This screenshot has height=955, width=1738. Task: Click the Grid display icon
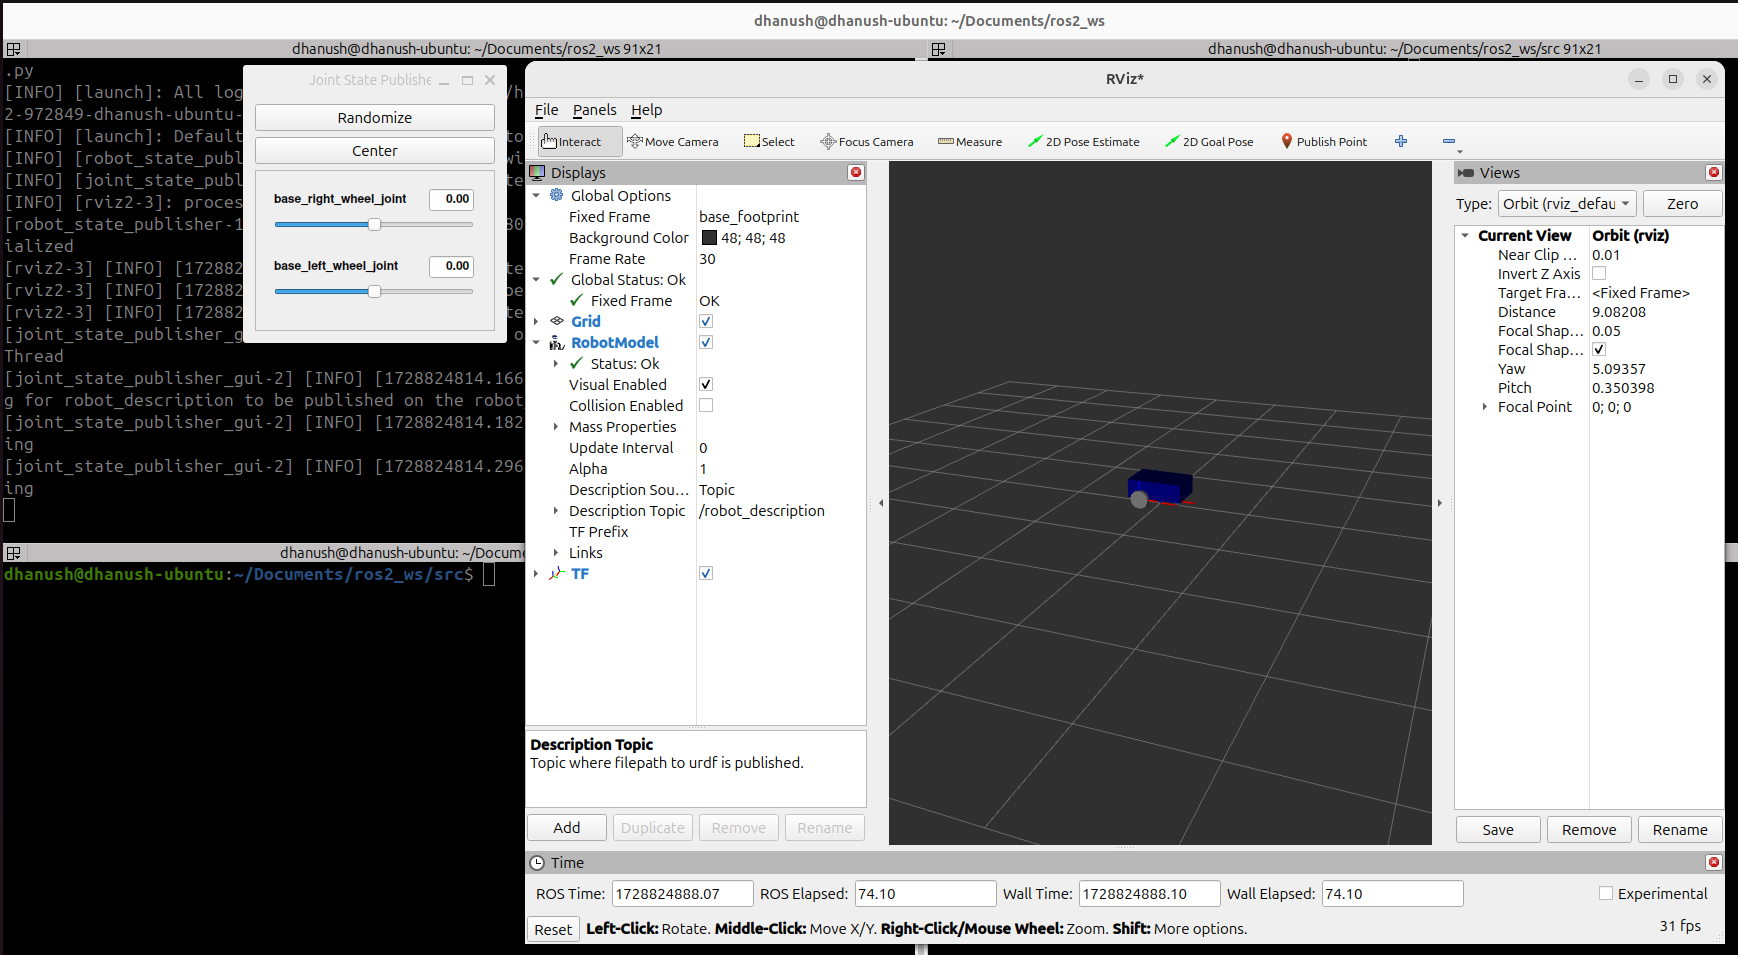point(557,321)
